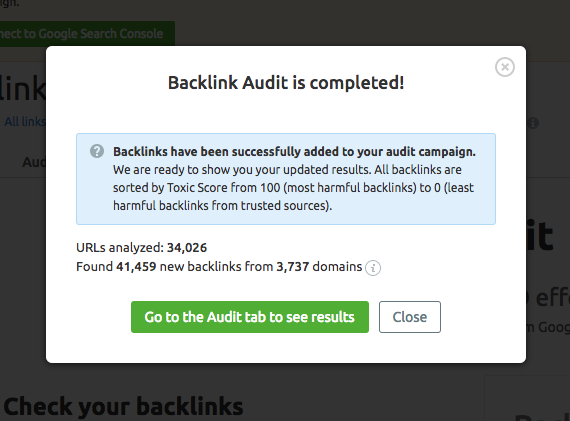This screenshot has height=421, width=570.
Task: Select the dimmed Connect to Google Search Console button
Action: (87, 34)
